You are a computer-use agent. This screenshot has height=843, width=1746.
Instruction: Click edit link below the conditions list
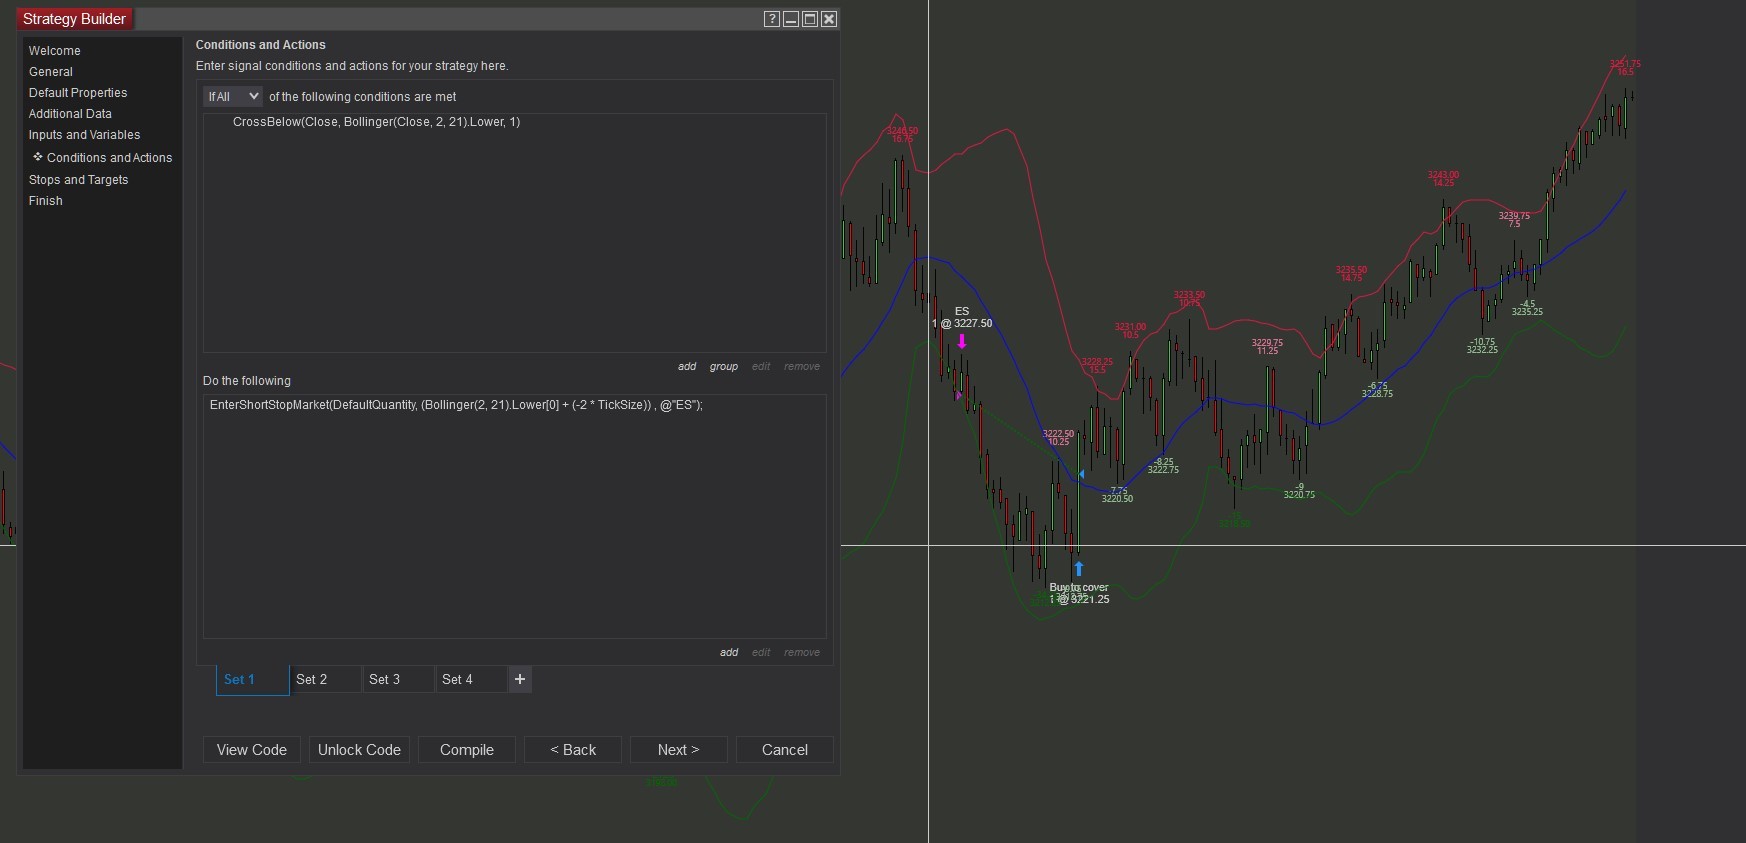pyautogui.click(x=761, y=367)
